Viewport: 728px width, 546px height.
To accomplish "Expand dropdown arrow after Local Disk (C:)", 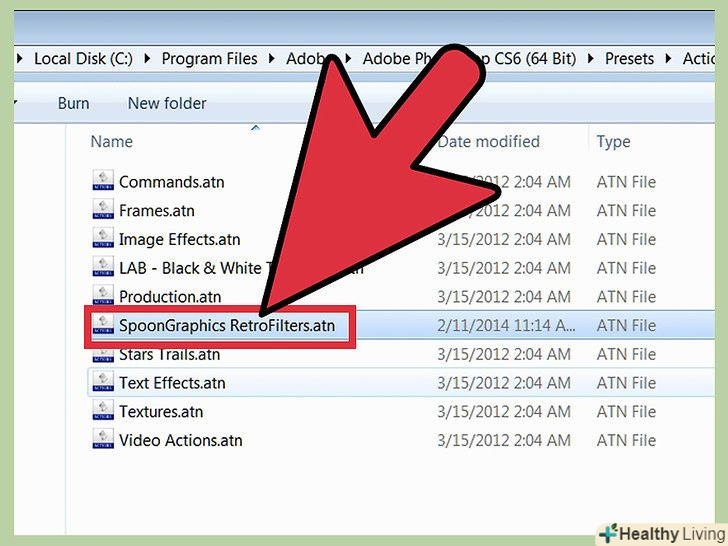I will pos(147,59).
